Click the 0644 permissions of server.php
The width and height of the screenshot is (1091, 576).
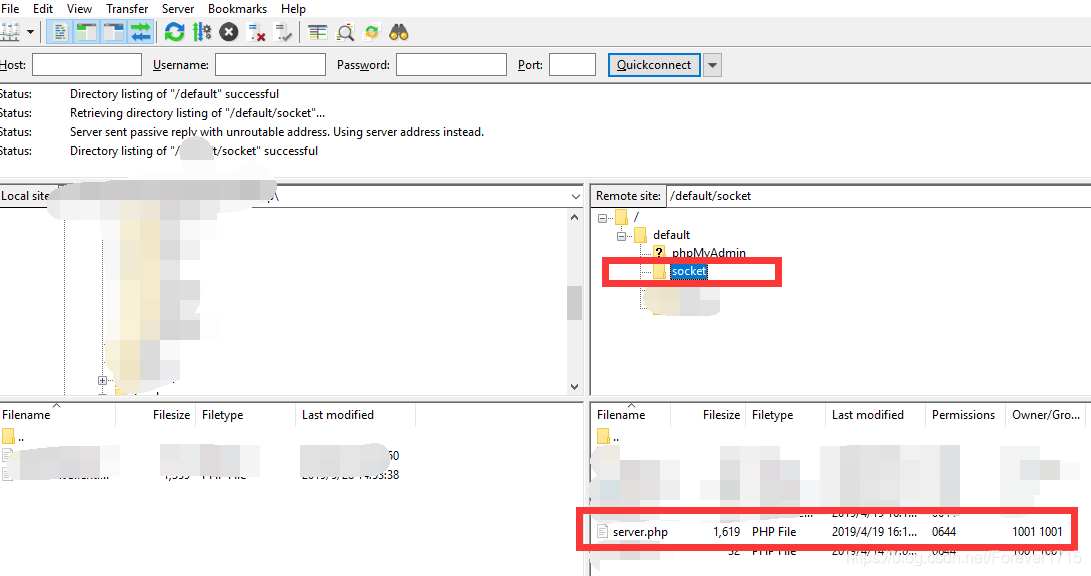coord(944,532)
